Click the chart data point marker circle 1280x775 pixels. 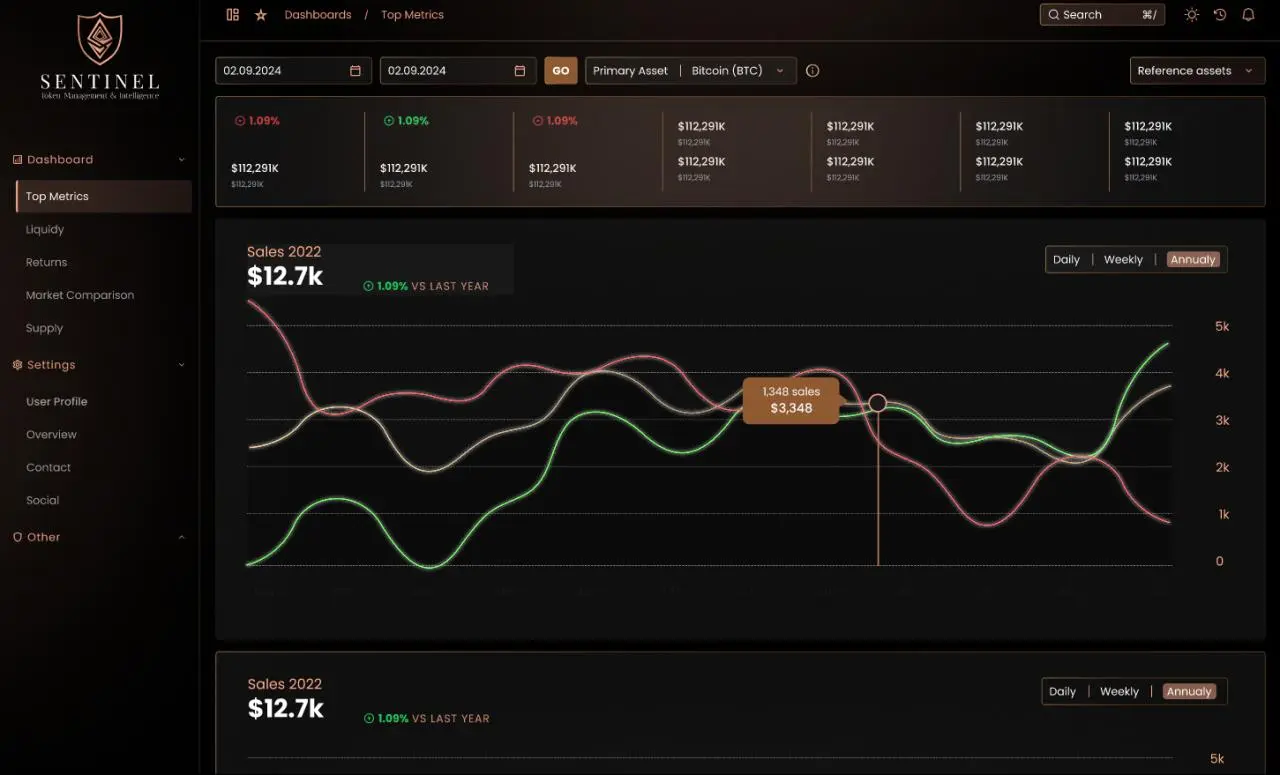pyautogui.click(x=877, y=403)
